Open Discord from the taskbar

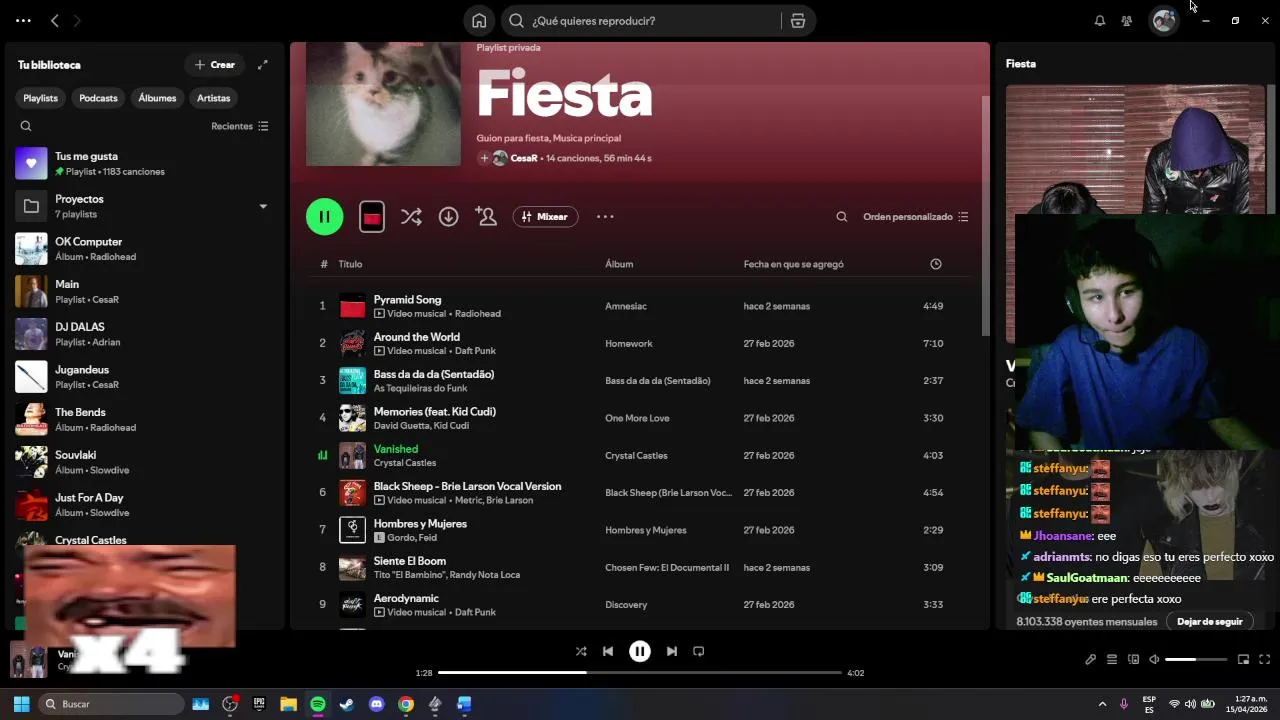(376, 704)
